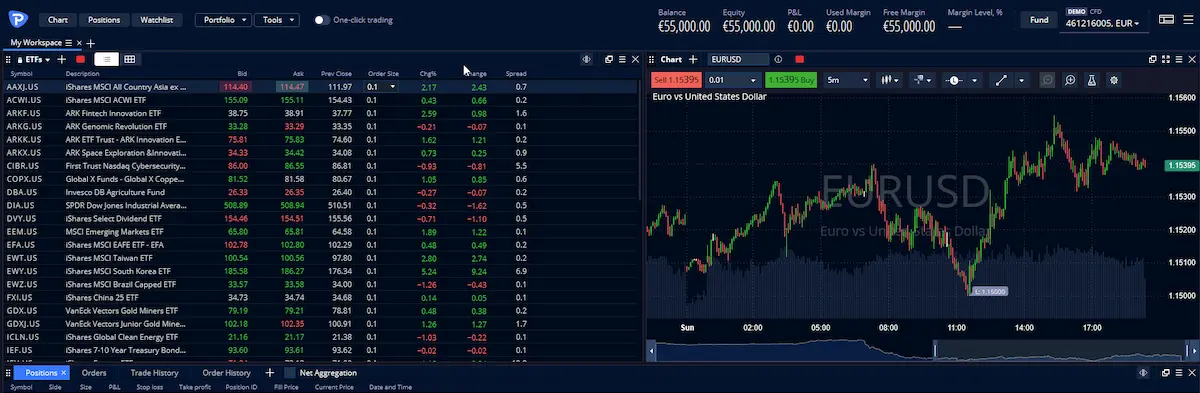Open the Order History tab
This screenshot has width=1200, height=393.
tap(226, 373)
